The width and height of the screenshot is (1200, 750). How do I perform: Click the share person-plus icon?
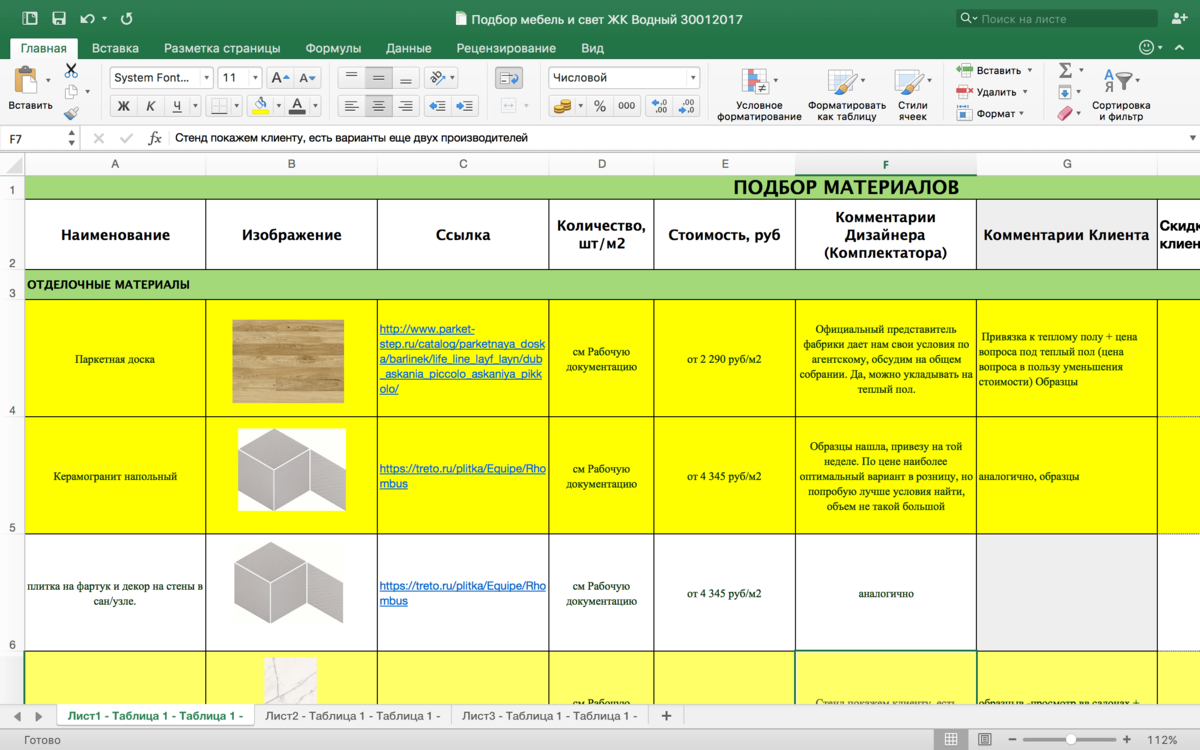pos(1179,18)
